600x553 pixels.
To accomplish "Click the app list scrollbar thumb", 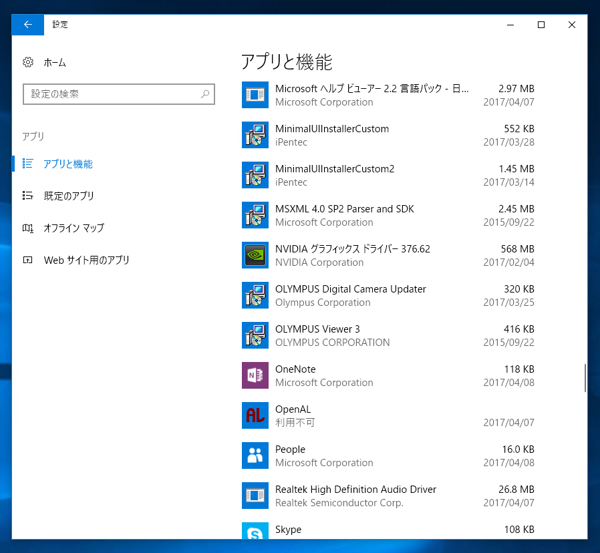I will [x=585, y=378].
